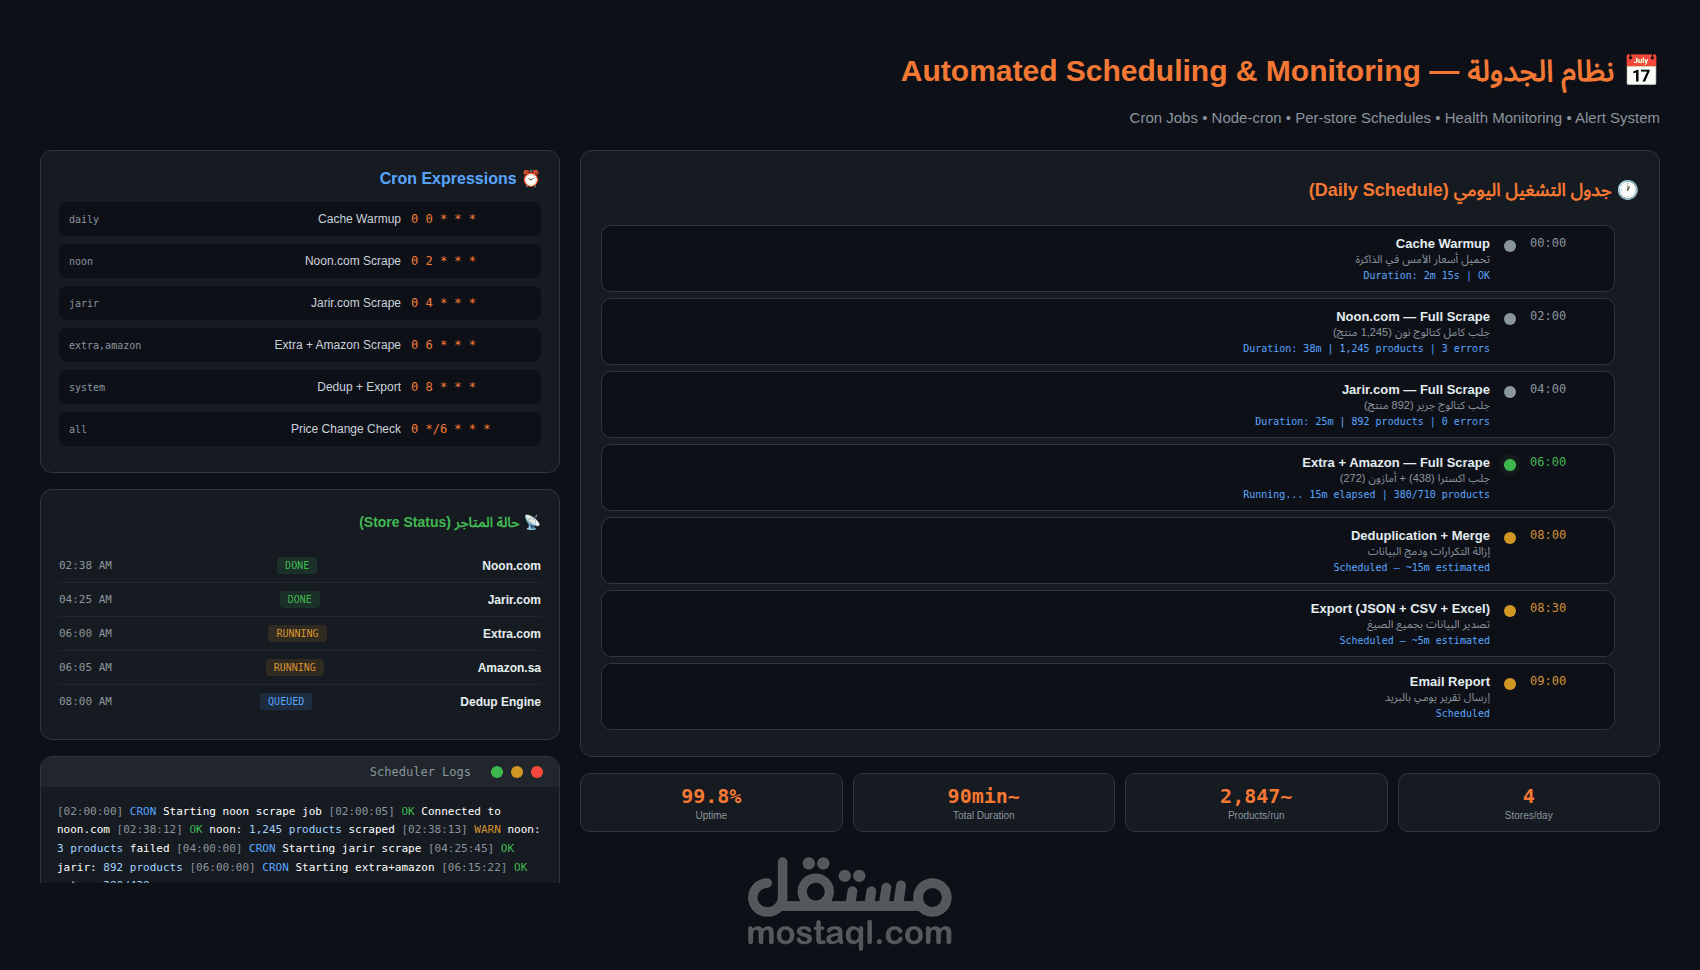Viewport: 1700px width, 970px height.
Task: Click Dedup Engine in the Store Status list
Action: 500,702
